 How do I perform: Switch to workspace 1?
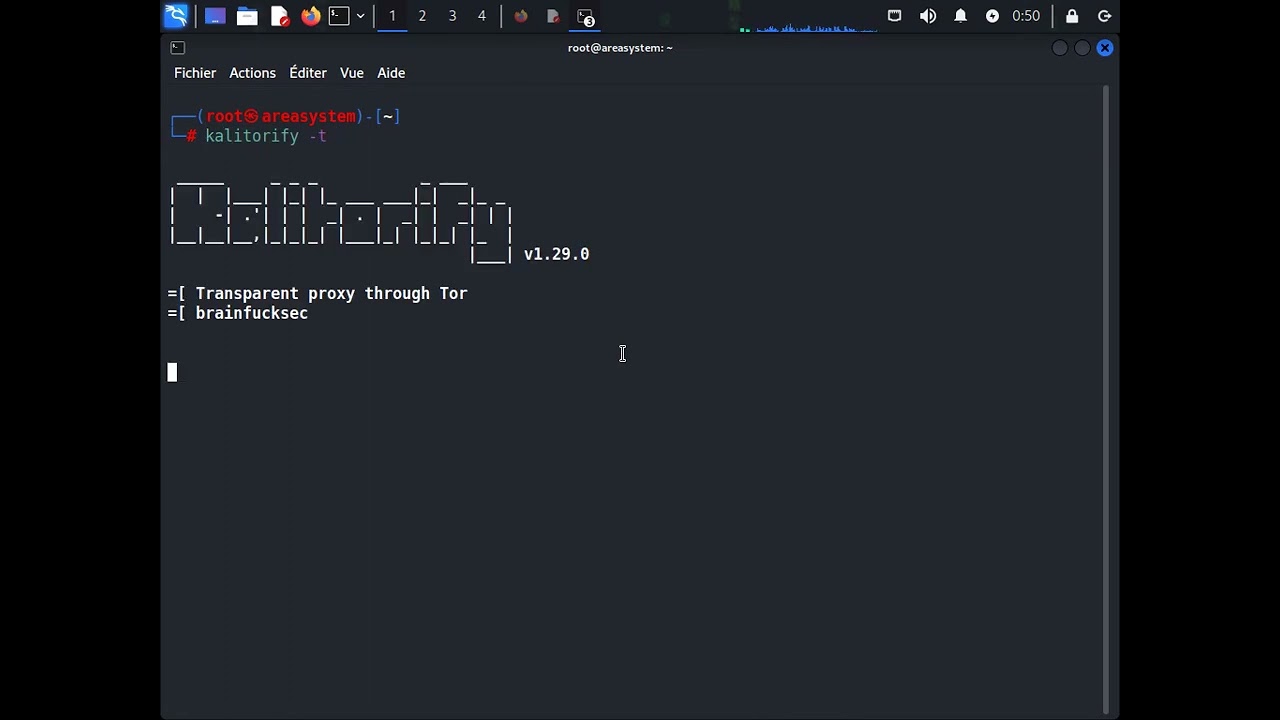[392, 16]
